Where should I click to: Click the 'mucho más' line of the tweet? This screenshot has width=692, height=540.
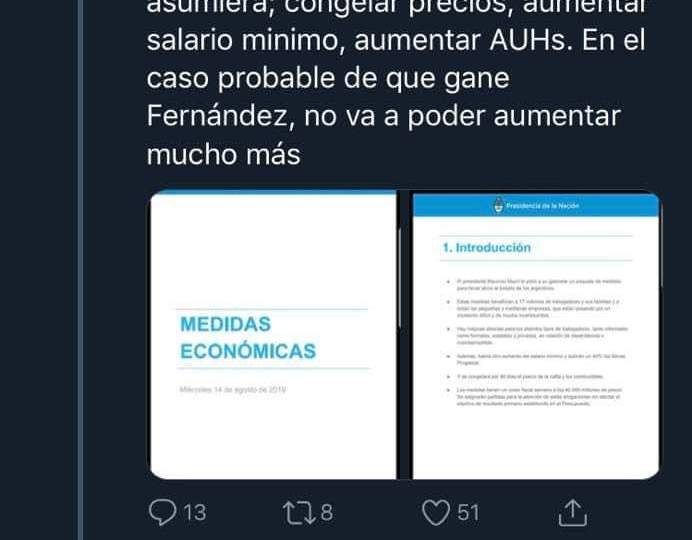pos(223,154)
